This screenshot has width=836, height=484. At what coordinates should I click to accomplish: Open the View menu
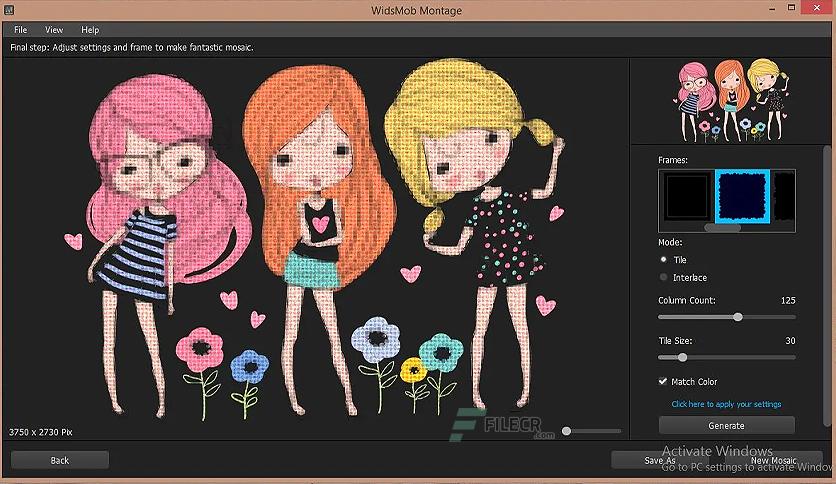tap(54, 30)
